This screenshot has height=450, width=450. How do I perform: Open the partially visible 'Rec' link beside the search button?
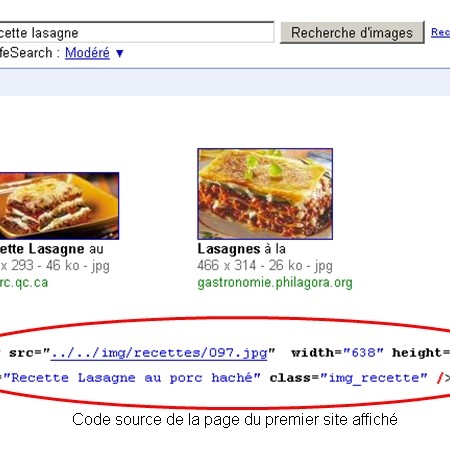(440, 32)
